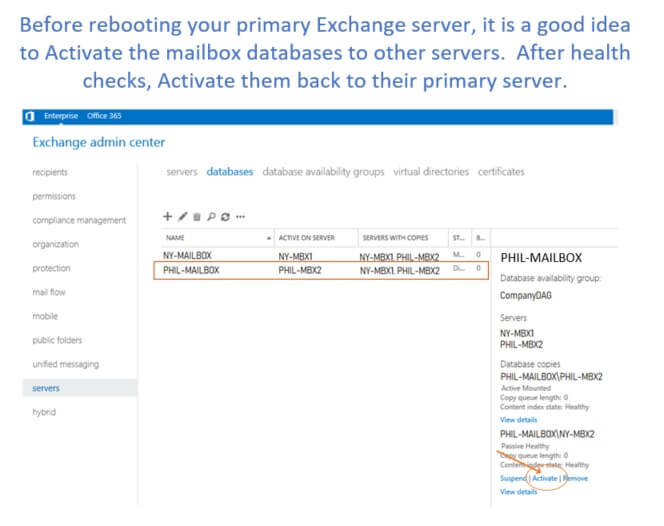Open database availability groups tab
The height and width of the screenshot is (526, 664).
coord(323,172)
